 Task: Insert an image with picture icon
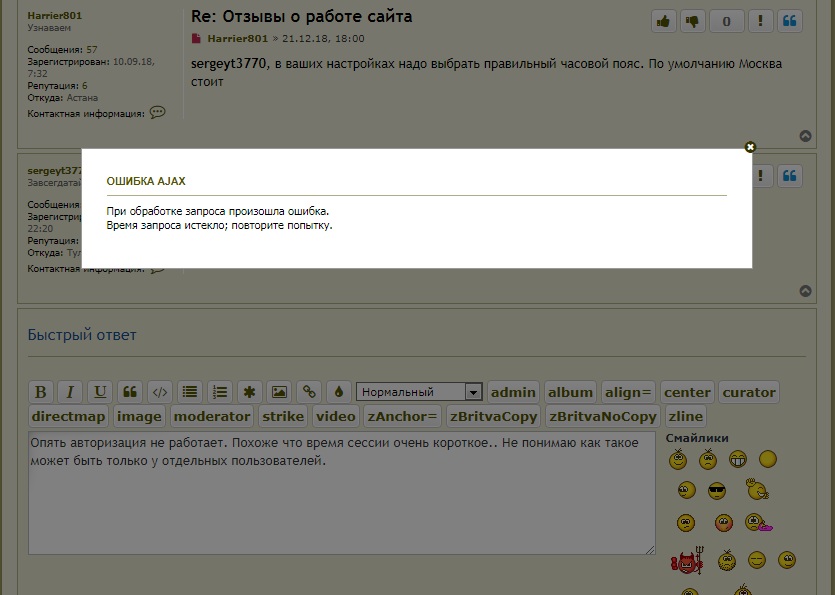coord(279,392)
